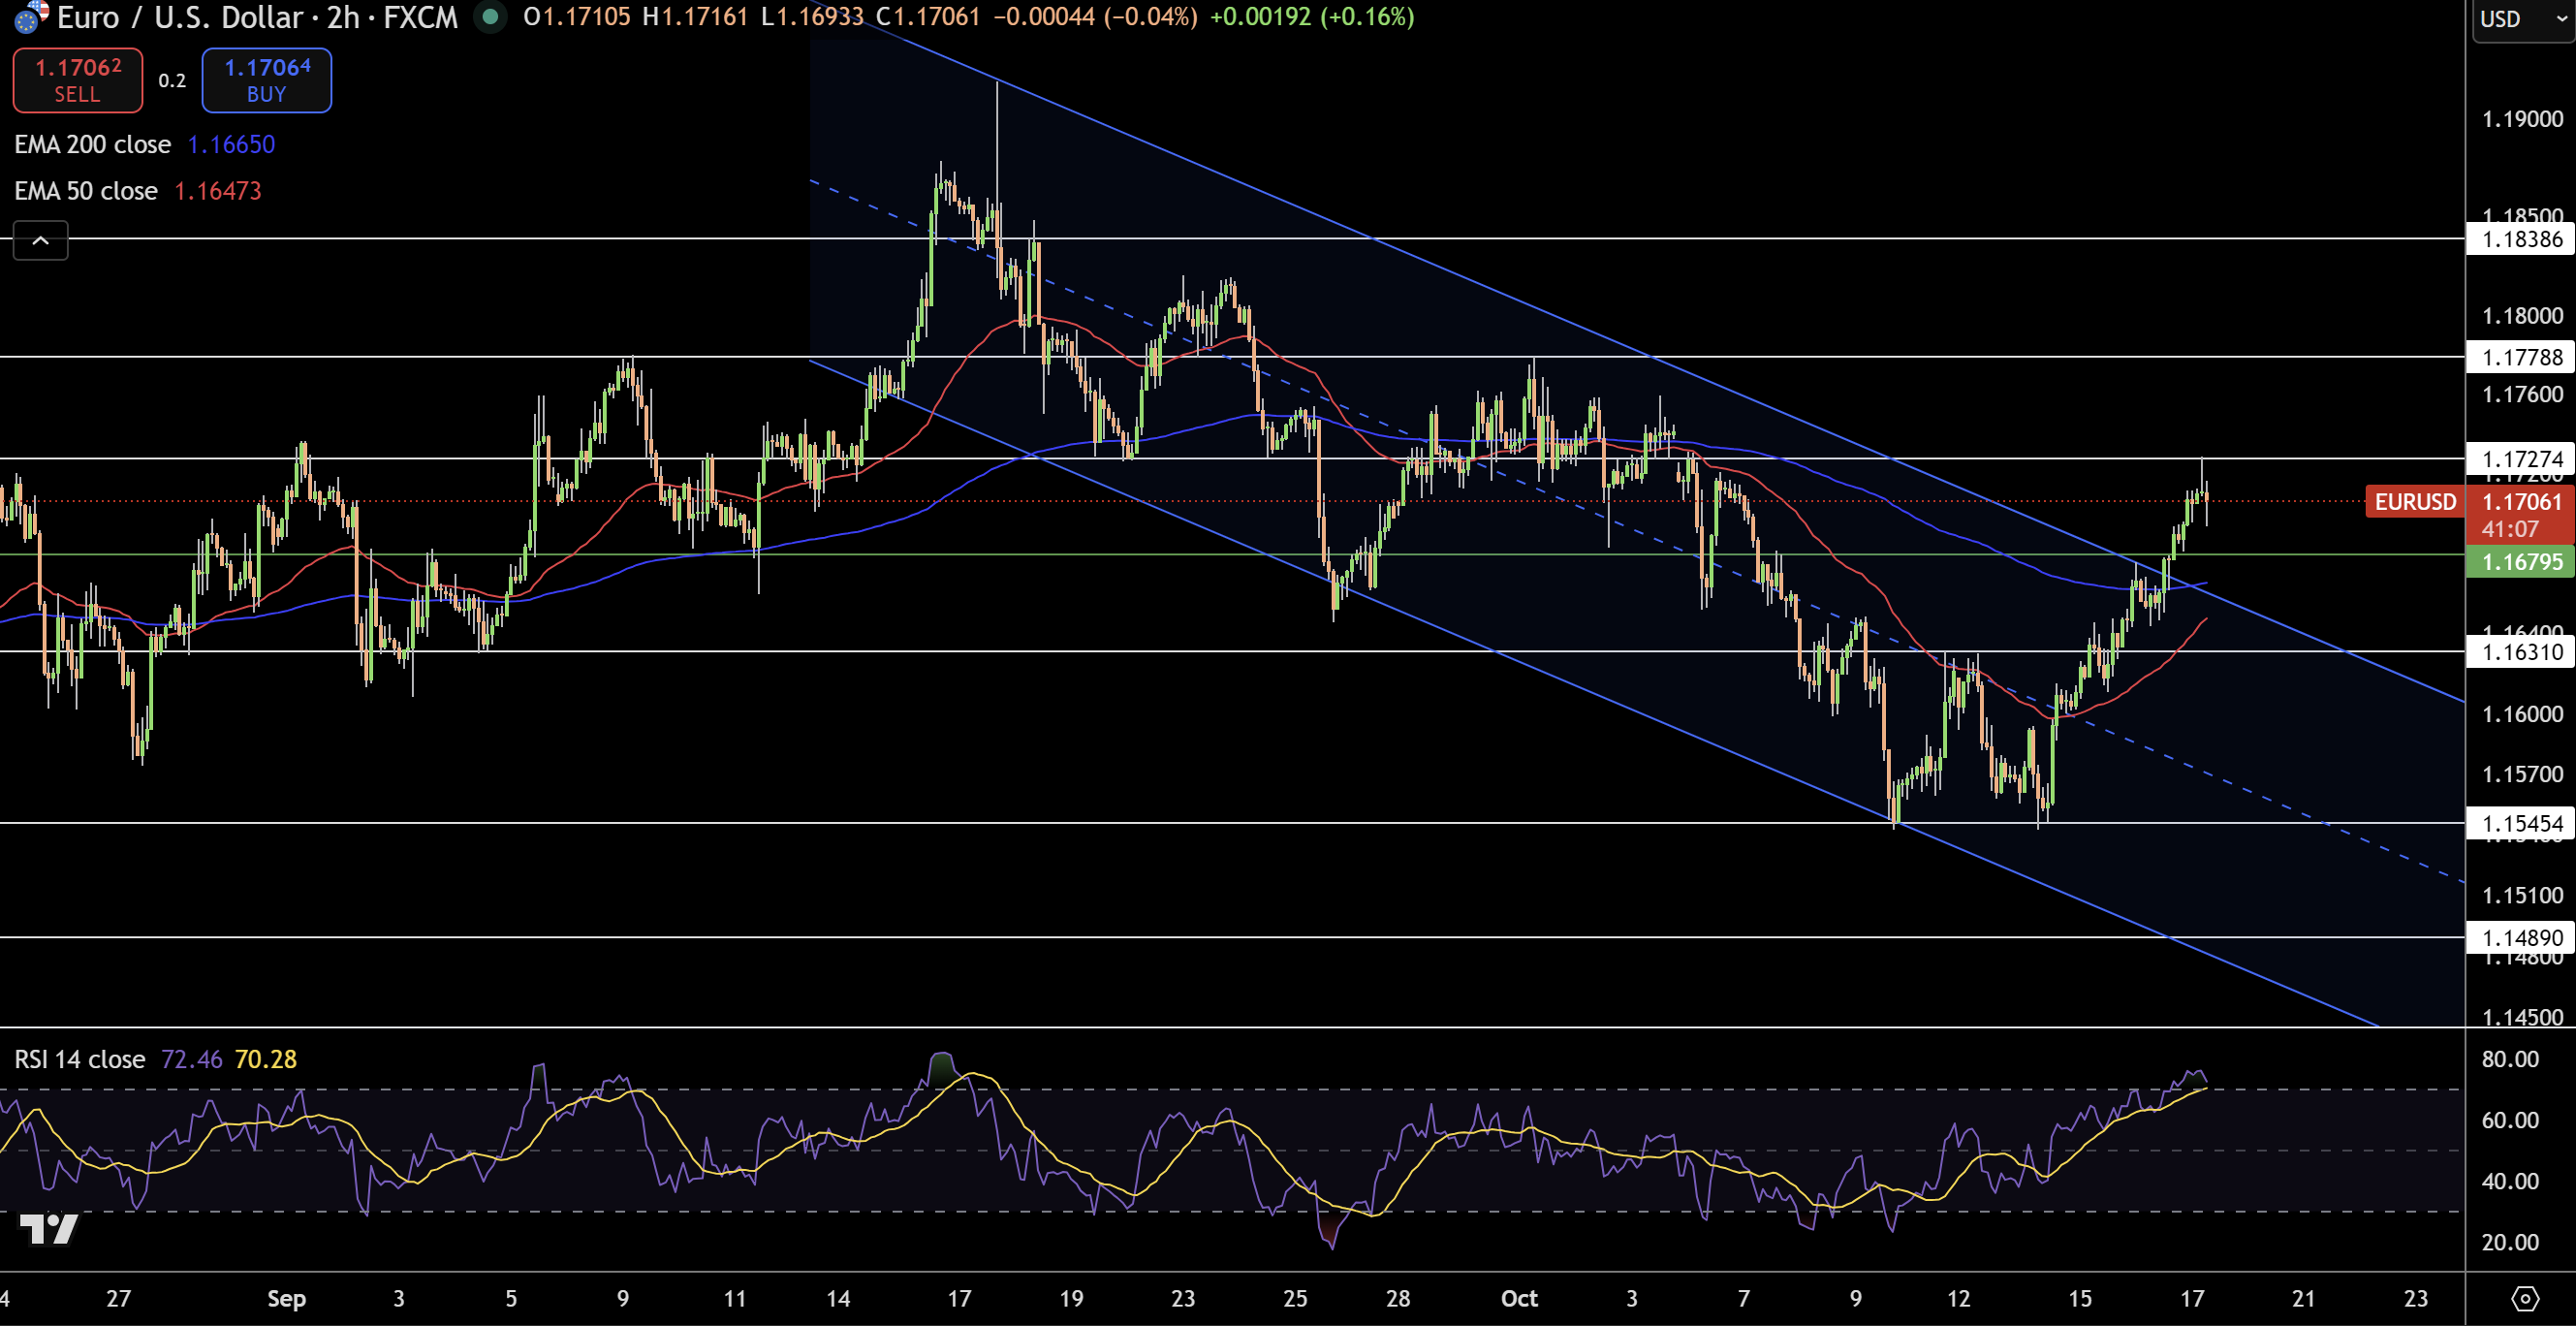
Task: Click the EURUSD red price tag
Action: (2415, 502)
